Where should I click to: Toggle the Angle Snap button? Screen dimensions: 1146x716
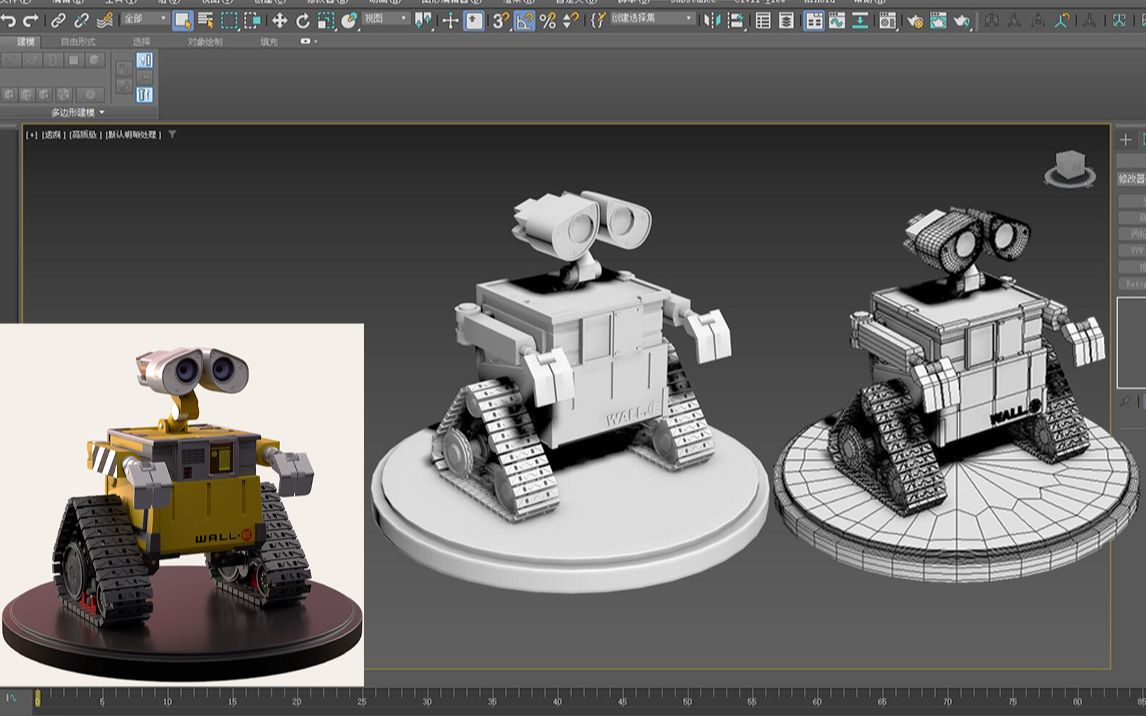pos(525,20)
